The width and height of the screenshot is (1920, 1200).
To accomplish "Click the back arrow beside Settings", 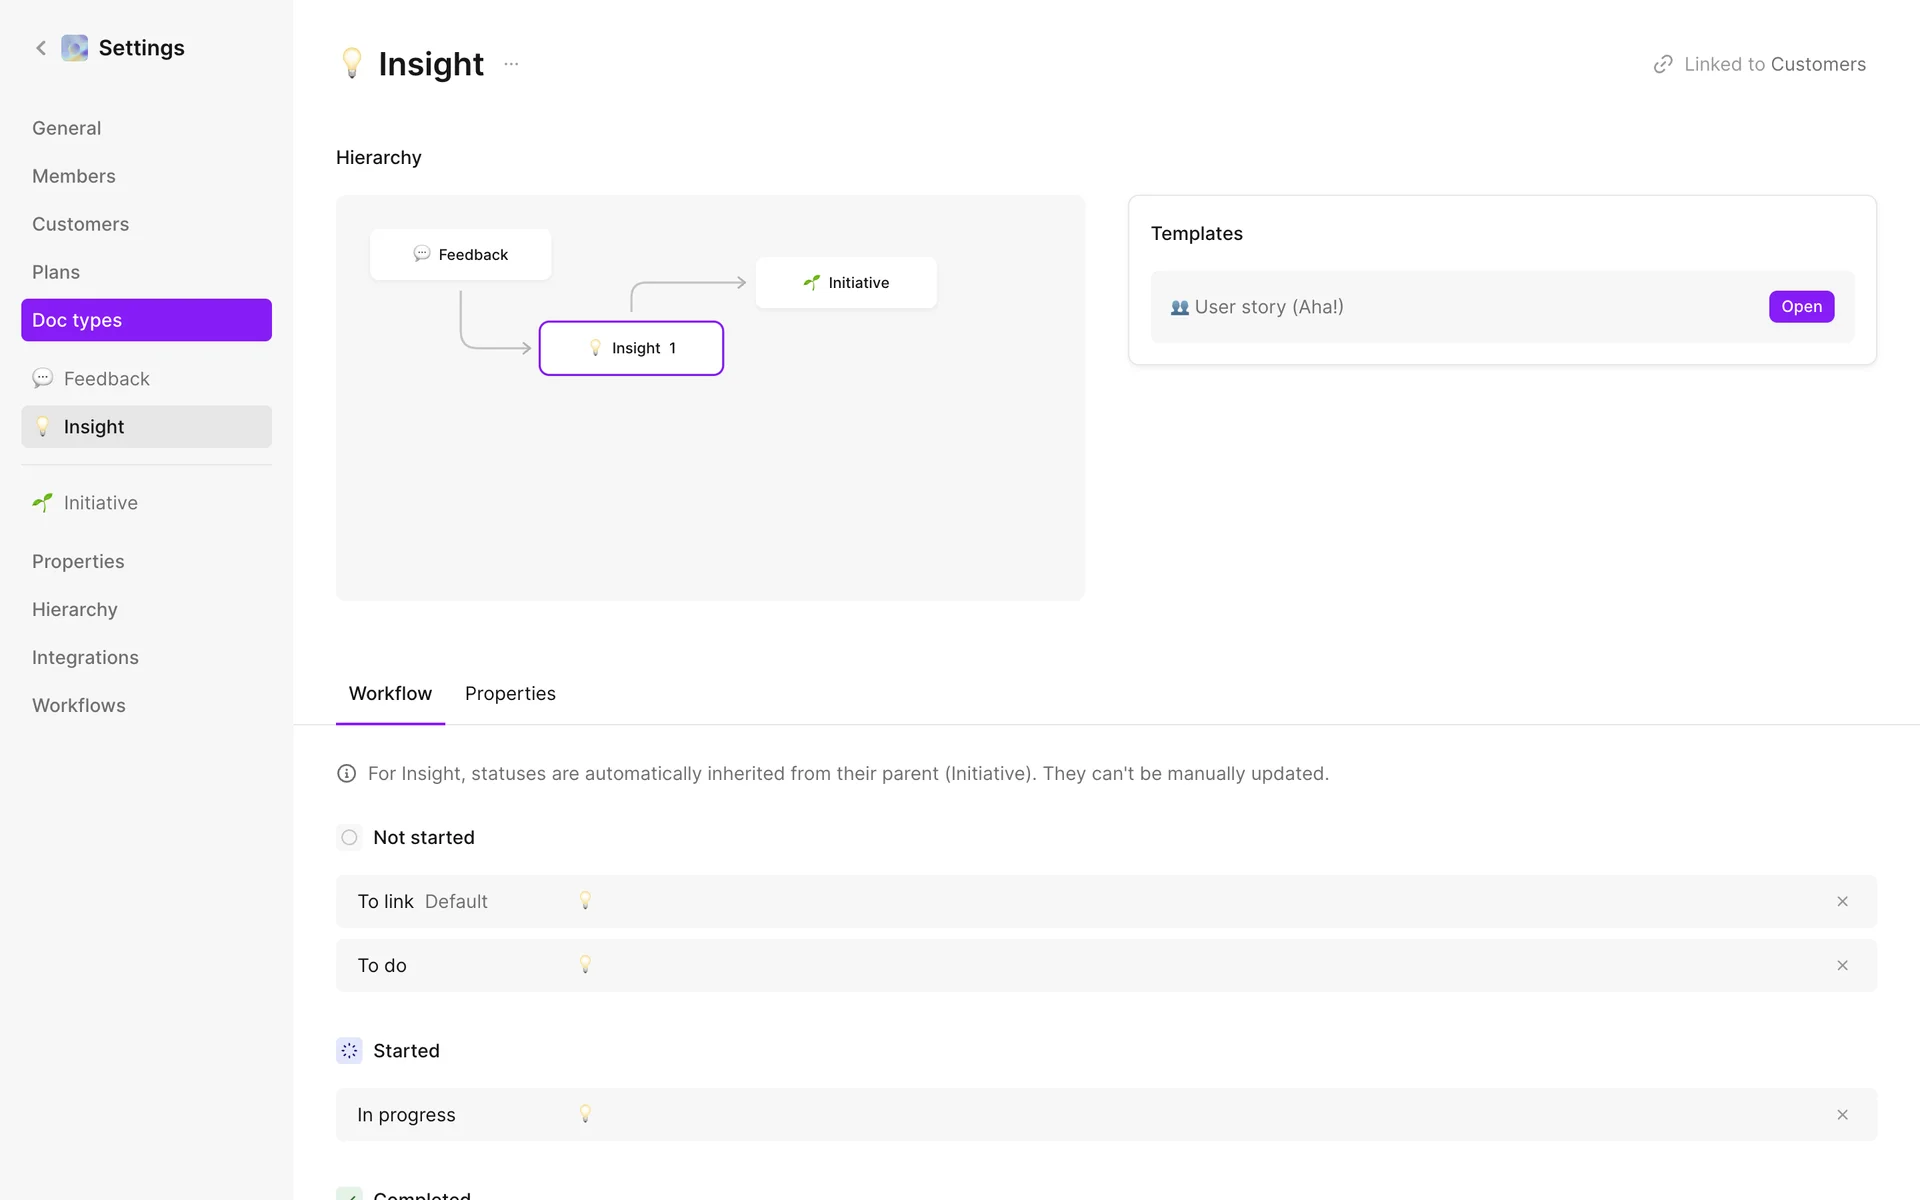I will tap(41, 48).
